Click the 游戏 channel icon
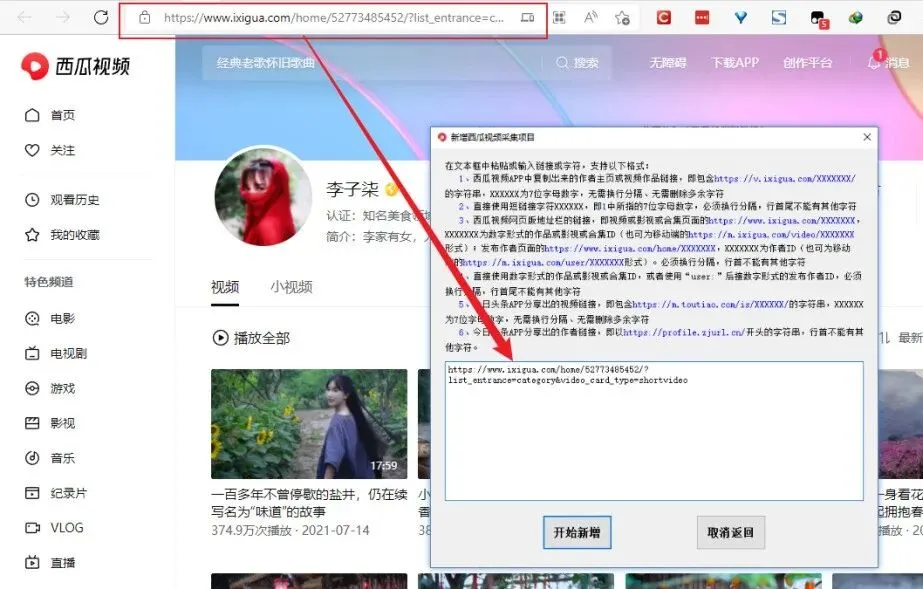 point(32,388)
